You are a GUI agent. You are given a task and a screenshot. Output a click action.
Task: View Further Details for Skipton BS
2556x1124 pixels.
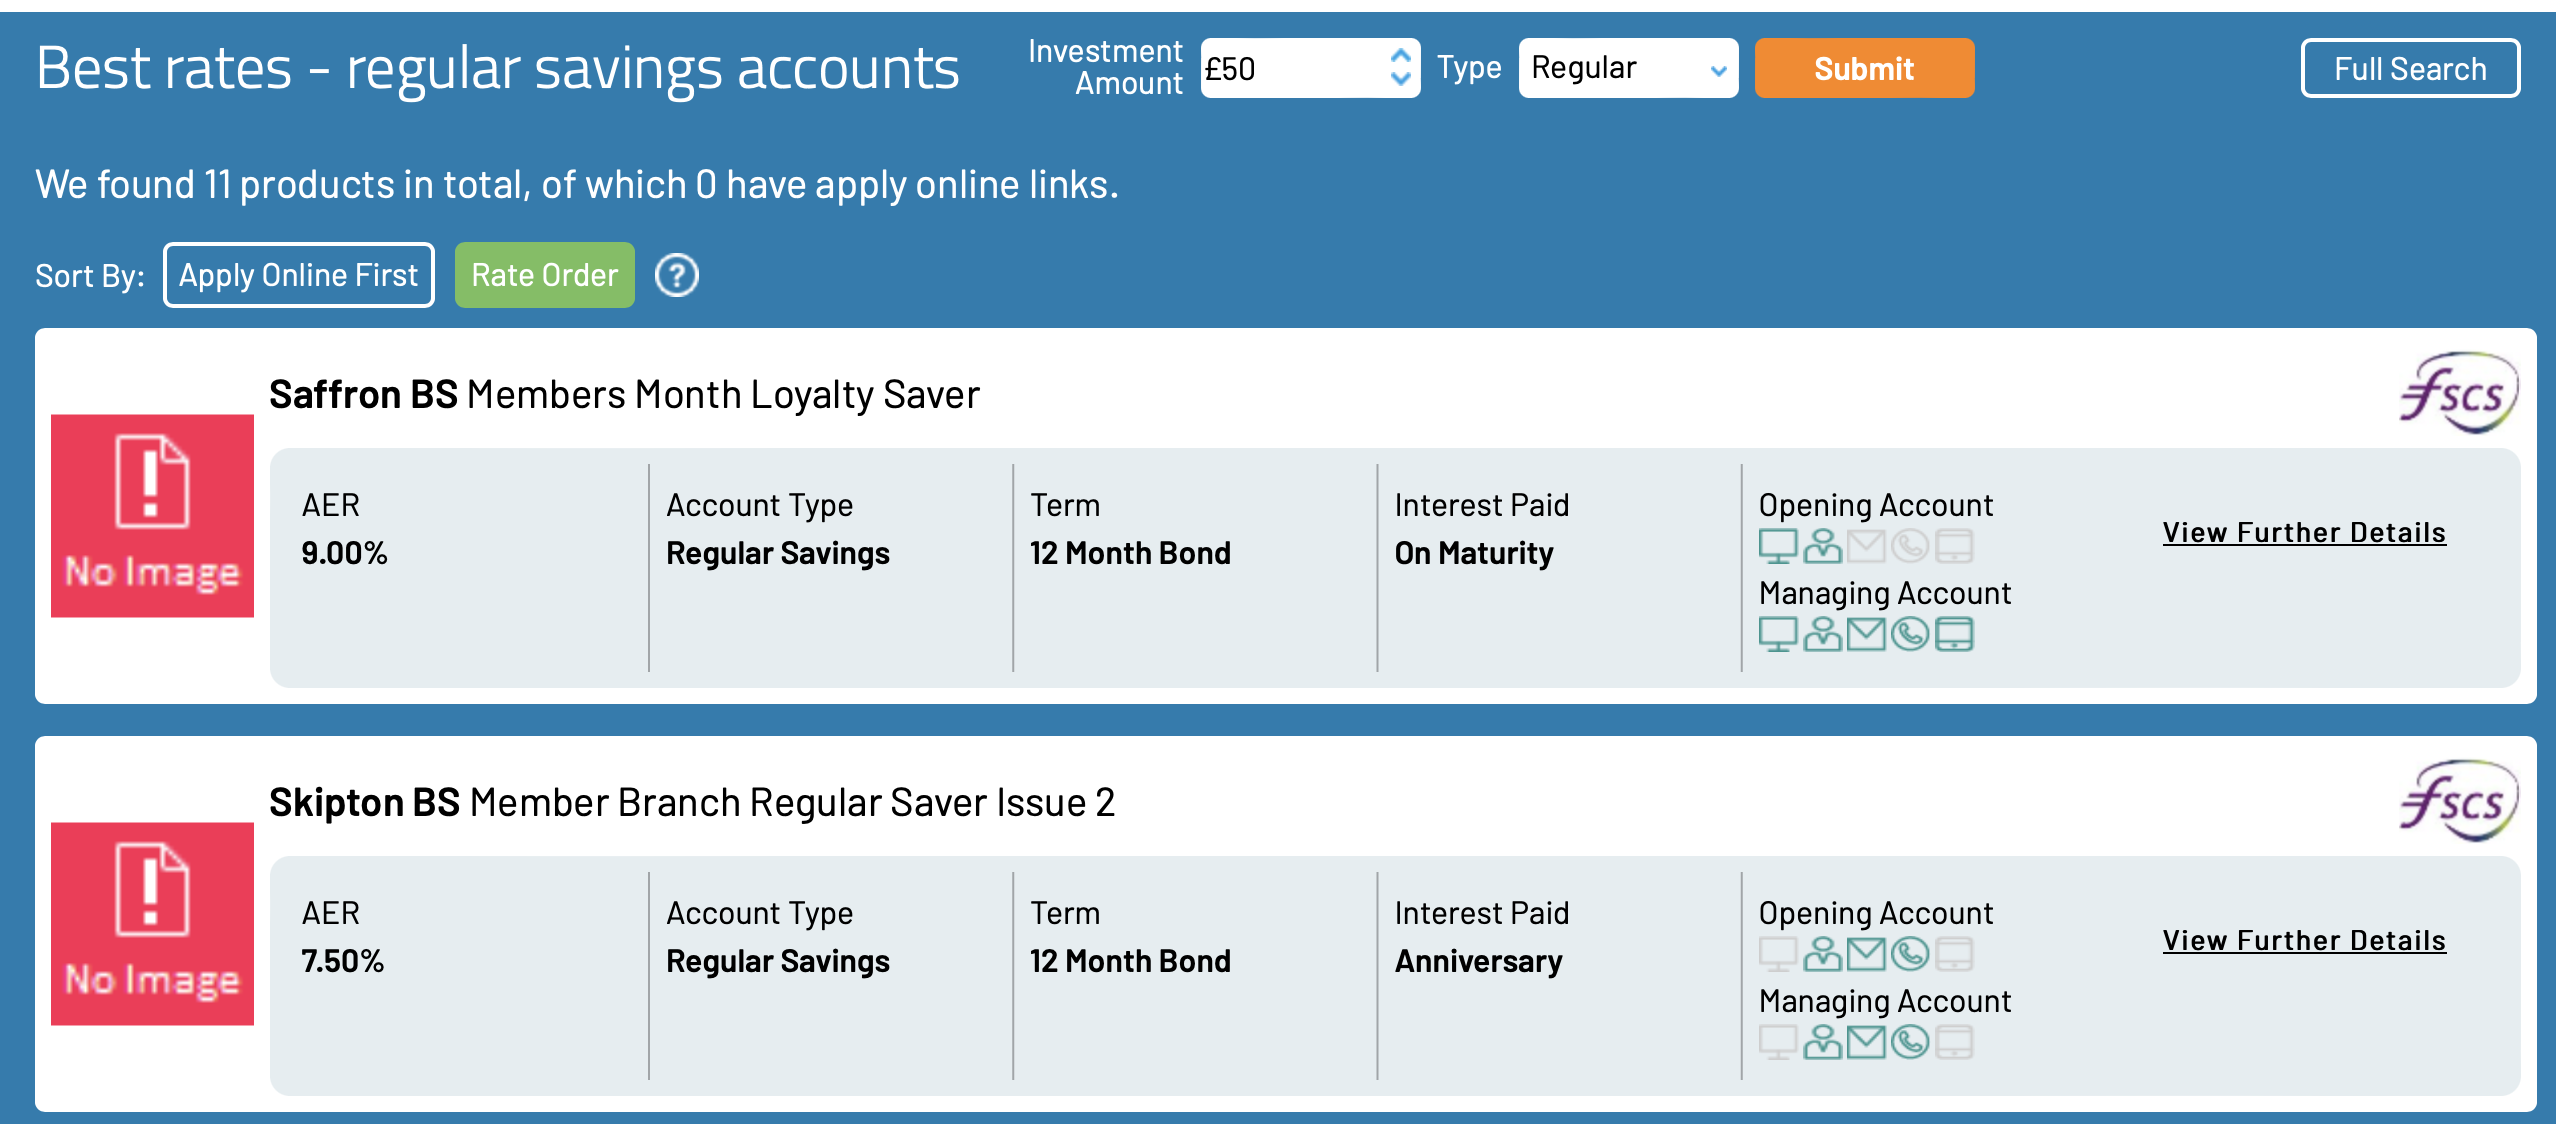coord(2304,941)
